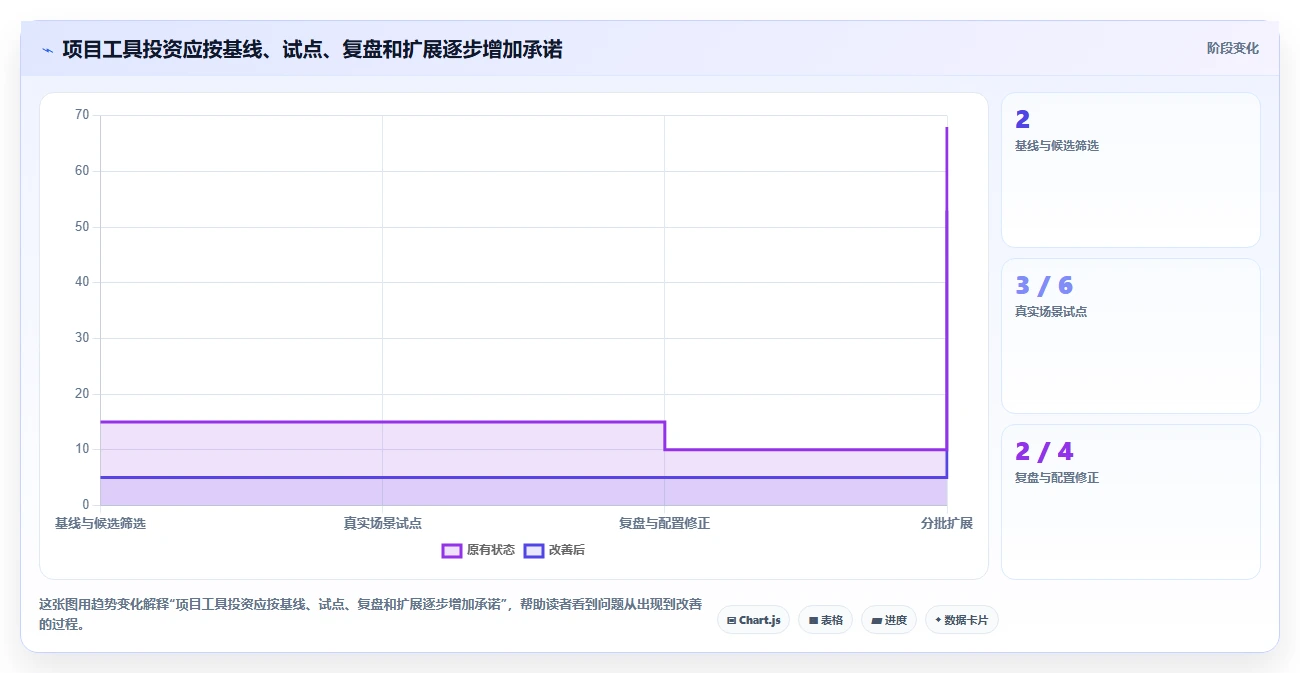Select the Chart.js tag chip
The image size is (1300, 673).
click(x=753, y=620)
